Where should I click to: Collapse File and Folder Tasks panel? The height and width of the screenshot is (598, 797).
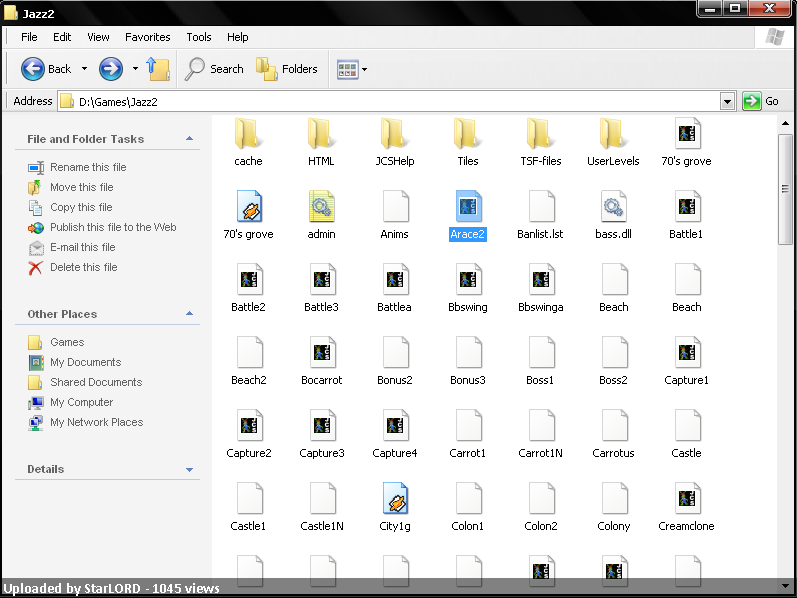189,138
